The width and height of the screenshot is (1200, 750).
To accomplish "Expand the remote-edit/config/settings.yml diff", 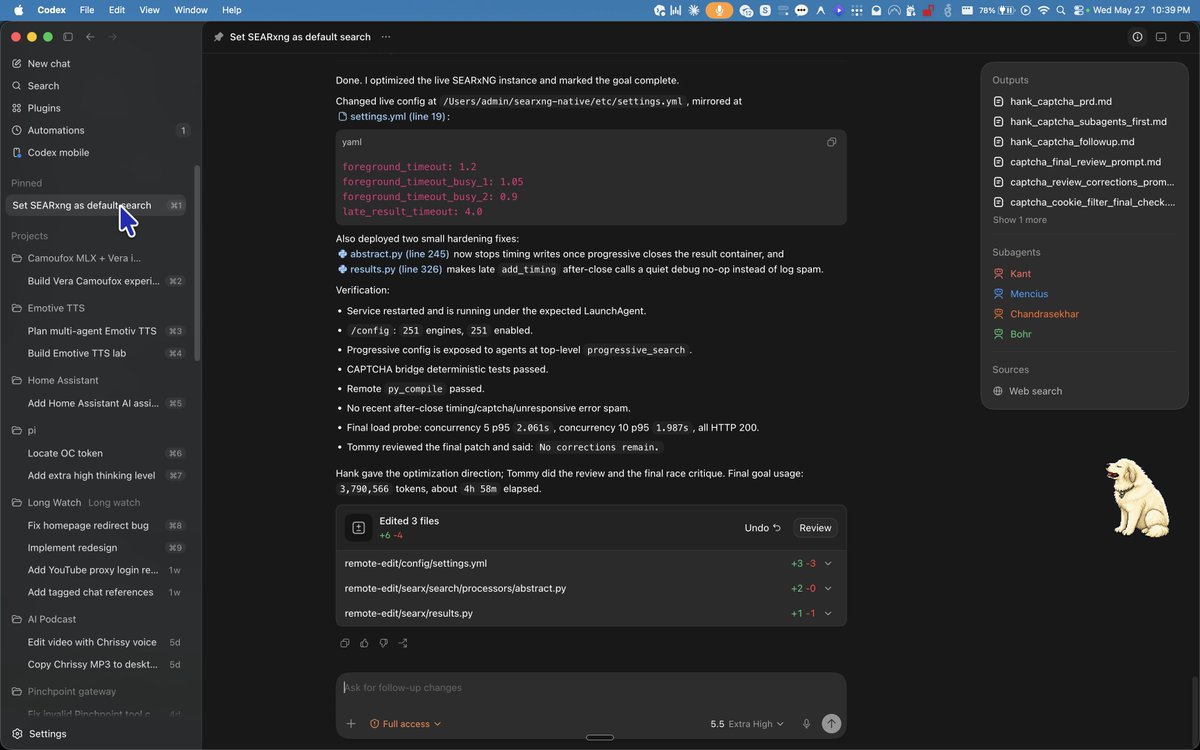I will coord(828,563).
